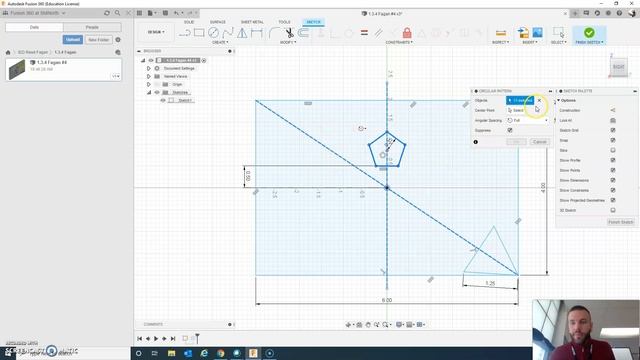Click the New Folder button
Screen dimensions: 640x360
coord(98,40)
